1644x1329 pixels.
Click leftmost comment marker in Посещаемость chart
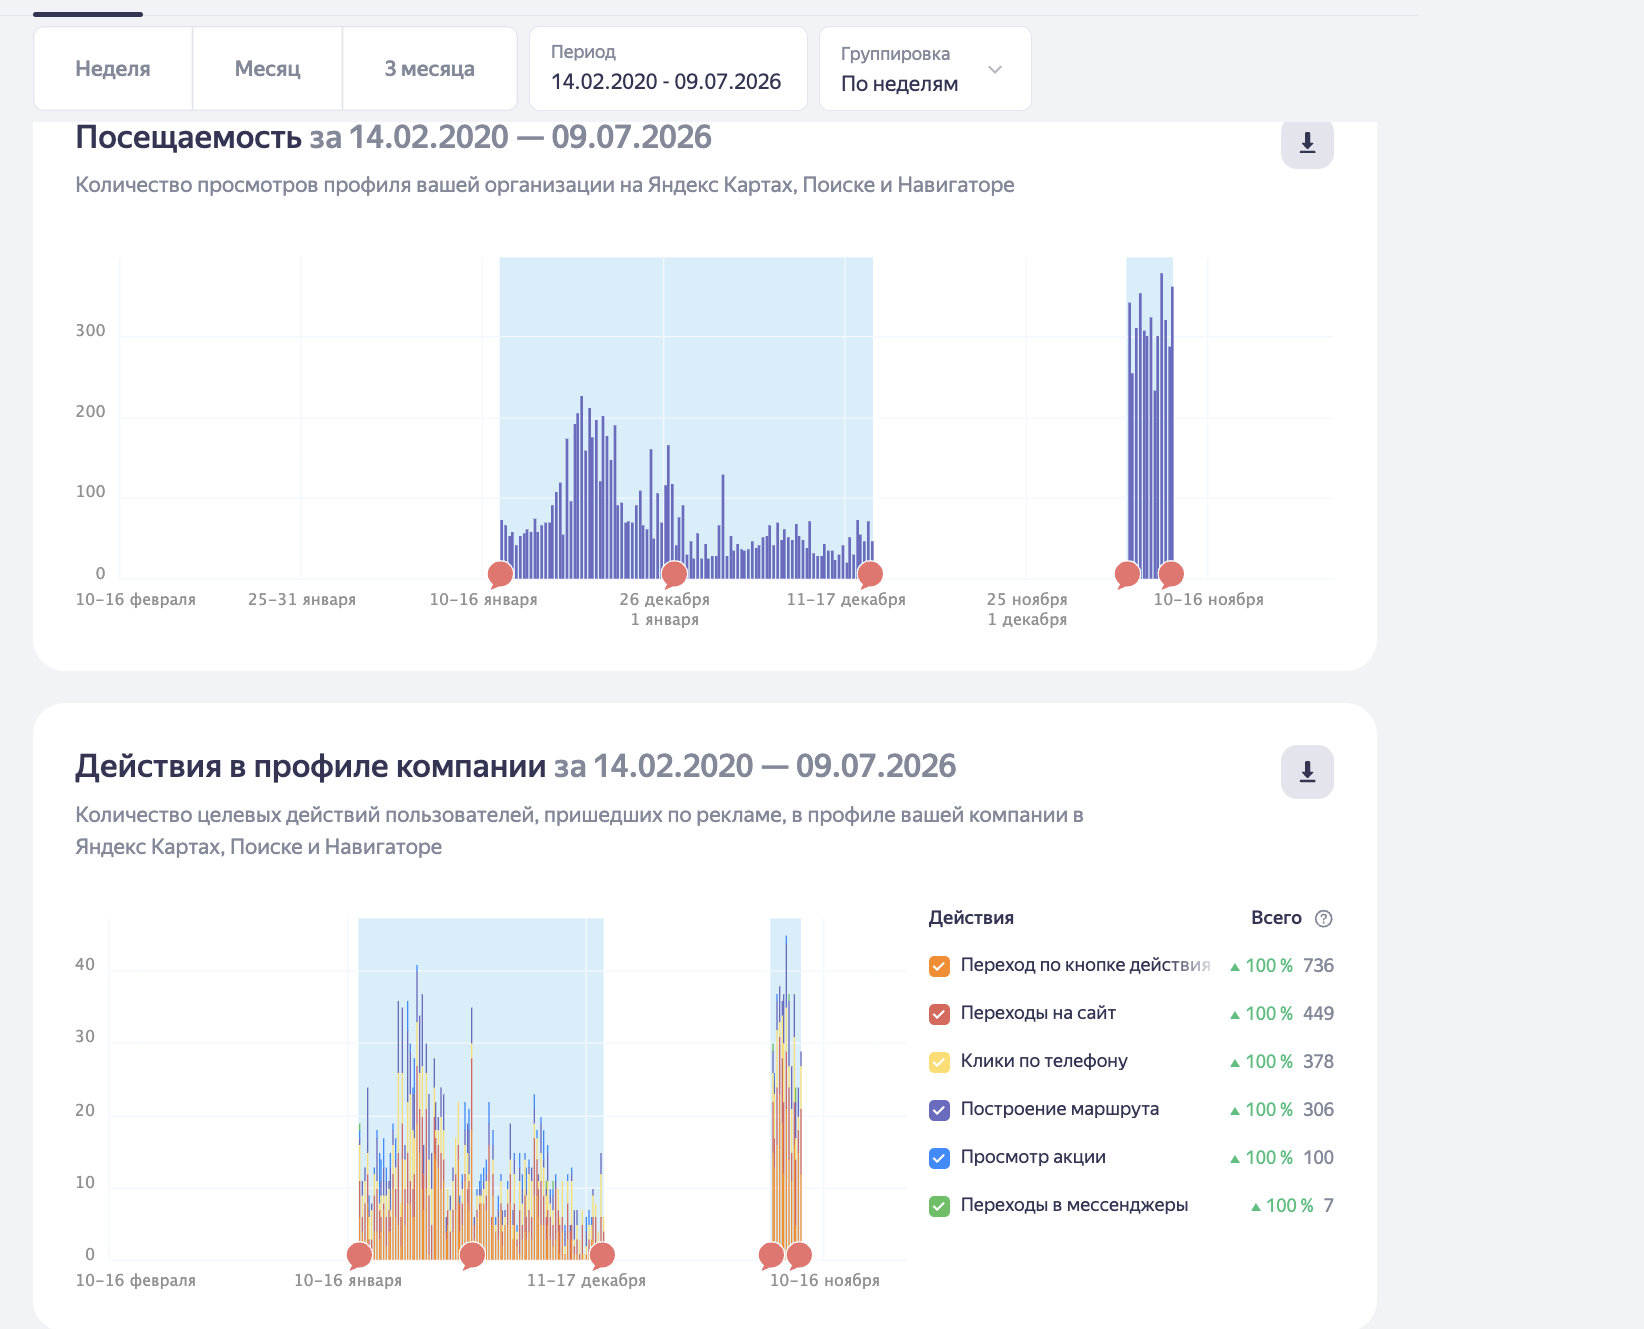point(500,574)
